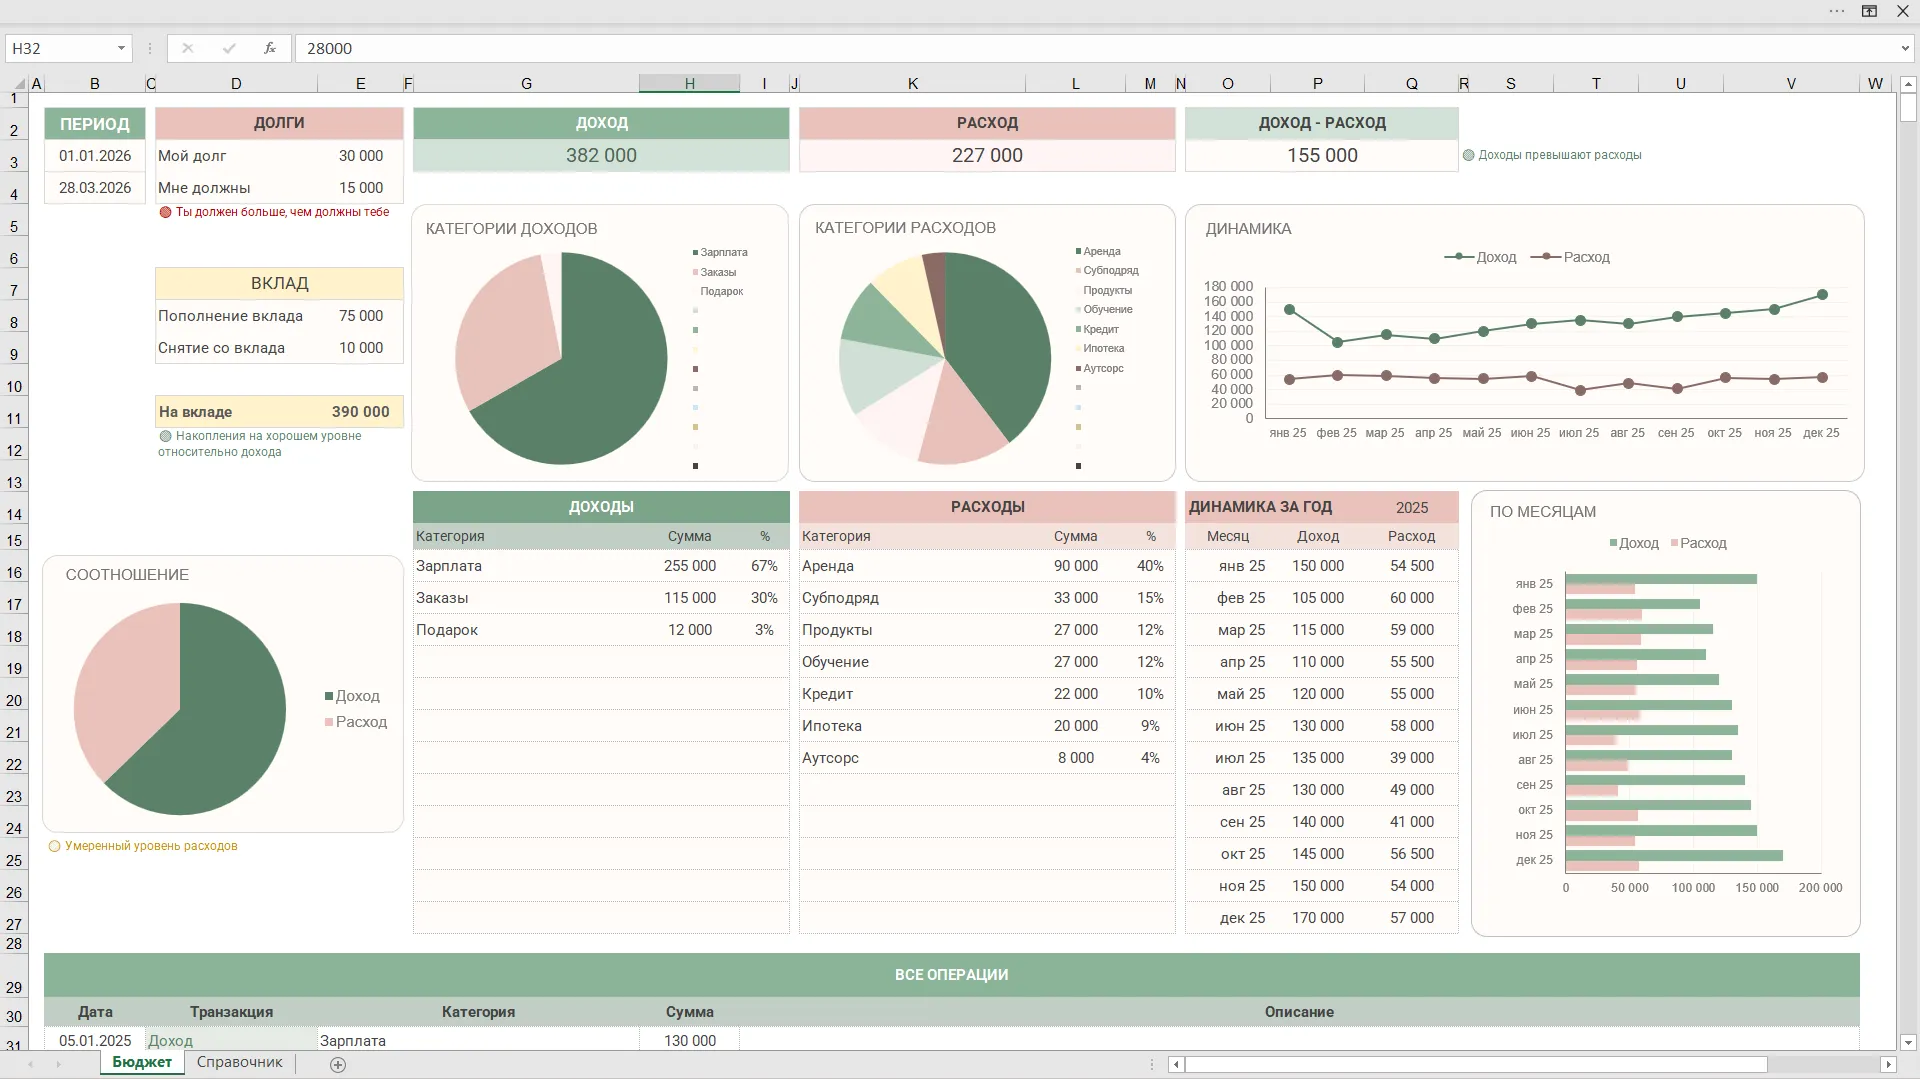
Task: Open ribbon display options icon
Action: (1869, 11)
